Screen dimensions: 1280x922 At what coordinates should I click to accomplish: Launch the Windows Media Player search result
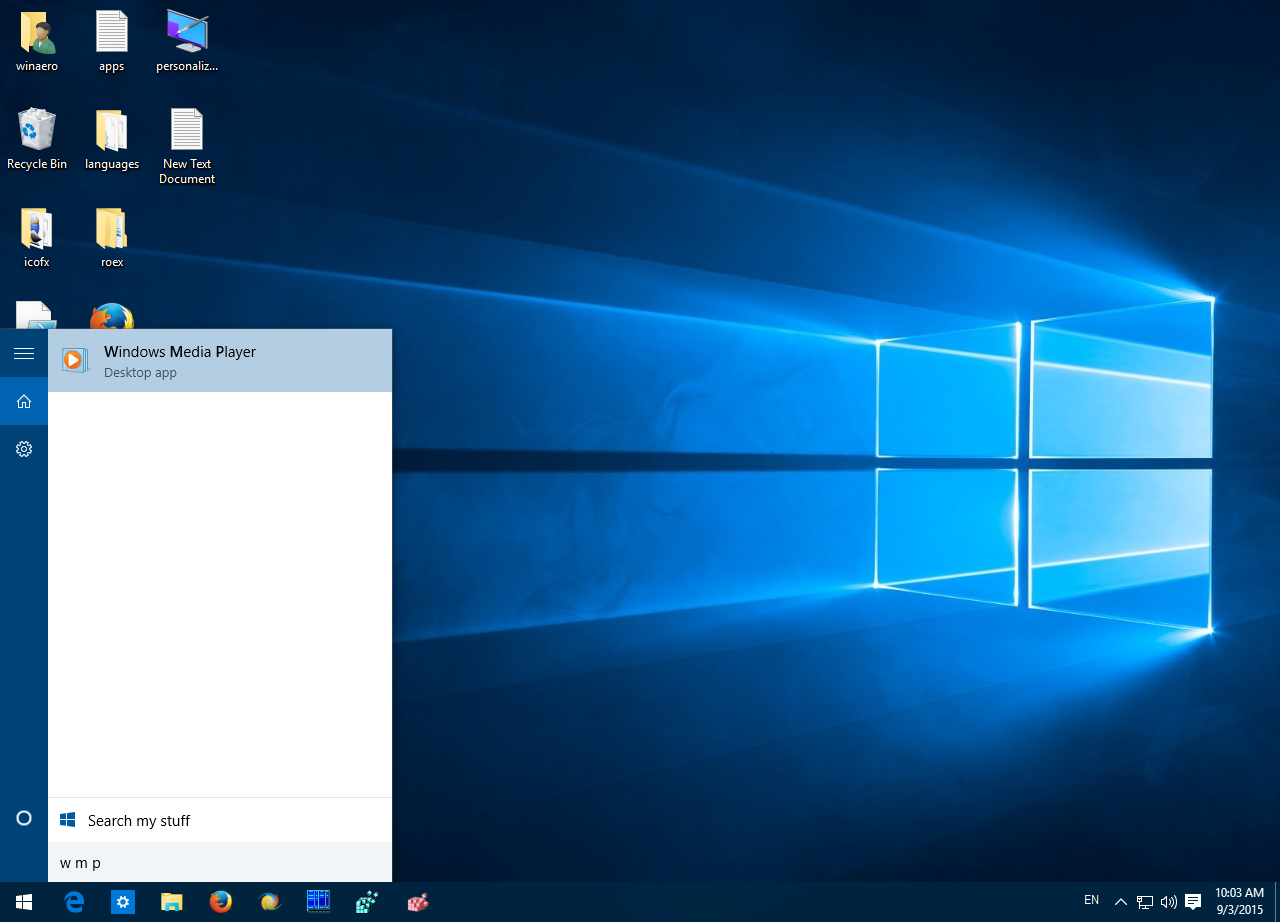tap(180, 360)
